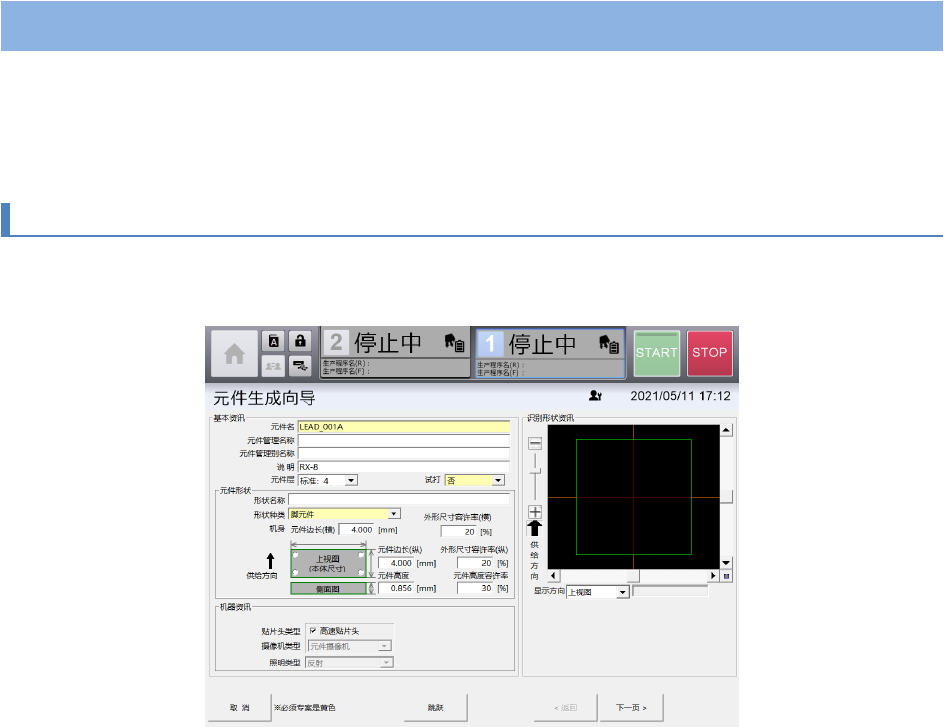Click the lane 2 hand-clipboard icon
The height and width of the screenshot is (727, 944).
(455, 342)
